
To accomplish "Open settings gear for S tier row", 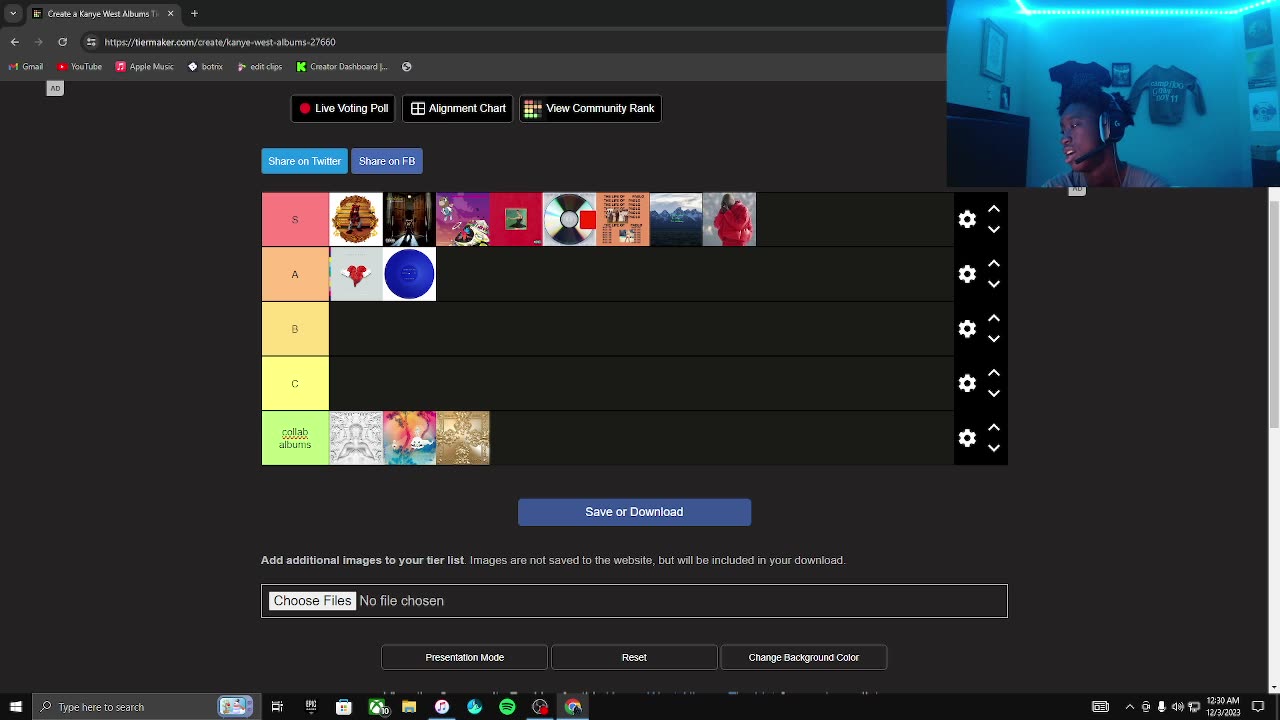I will 967,219.
